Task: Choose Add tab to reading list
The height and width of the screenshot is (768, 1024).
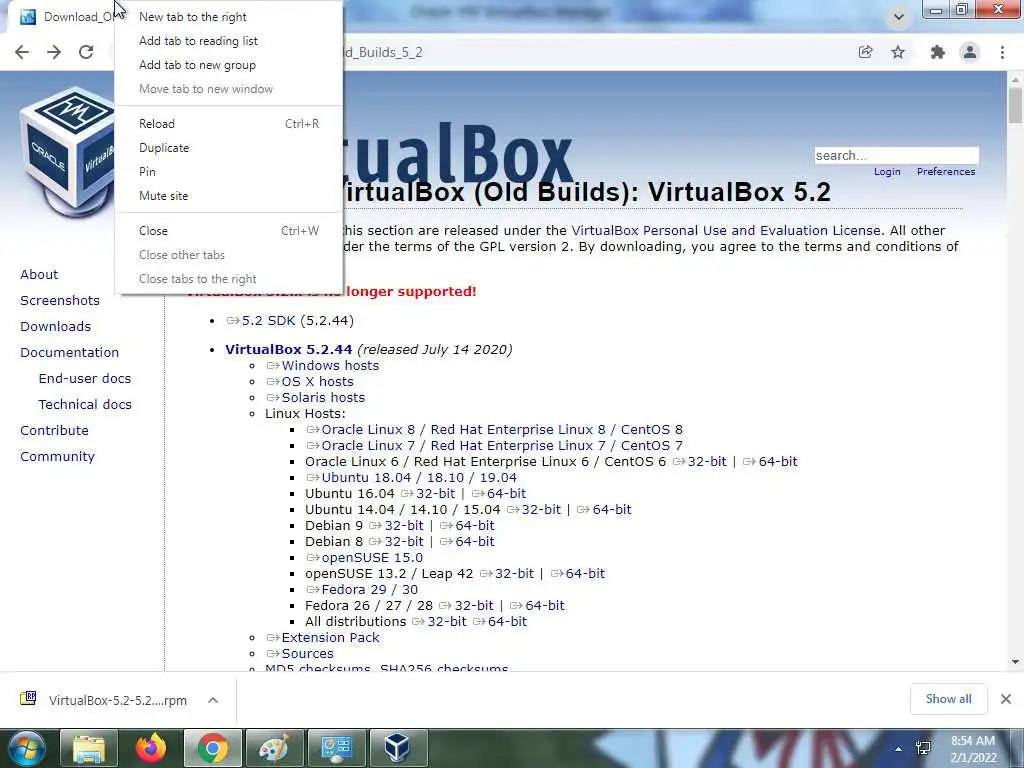Action: [229, 41]
